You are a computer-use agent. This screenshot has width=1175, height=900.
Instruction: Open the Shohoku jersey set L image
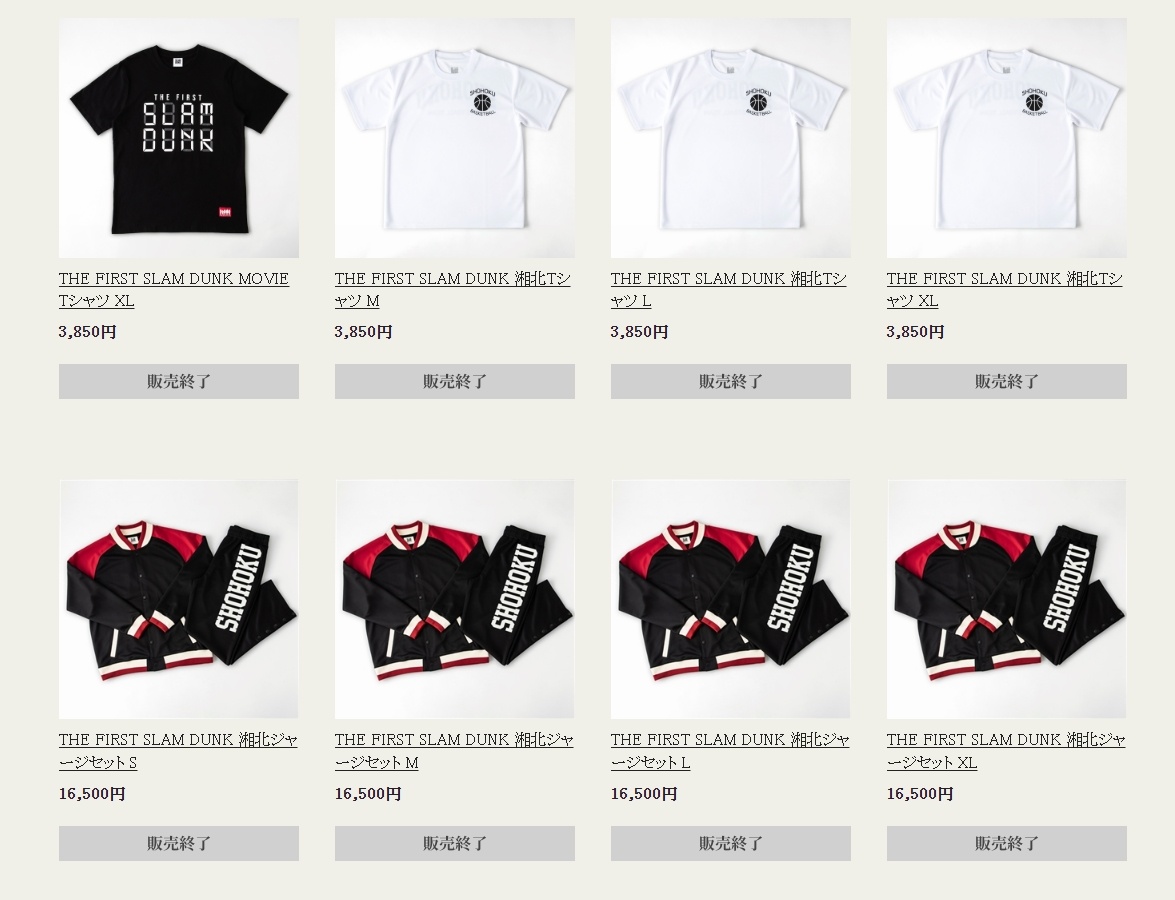(731, 599)
